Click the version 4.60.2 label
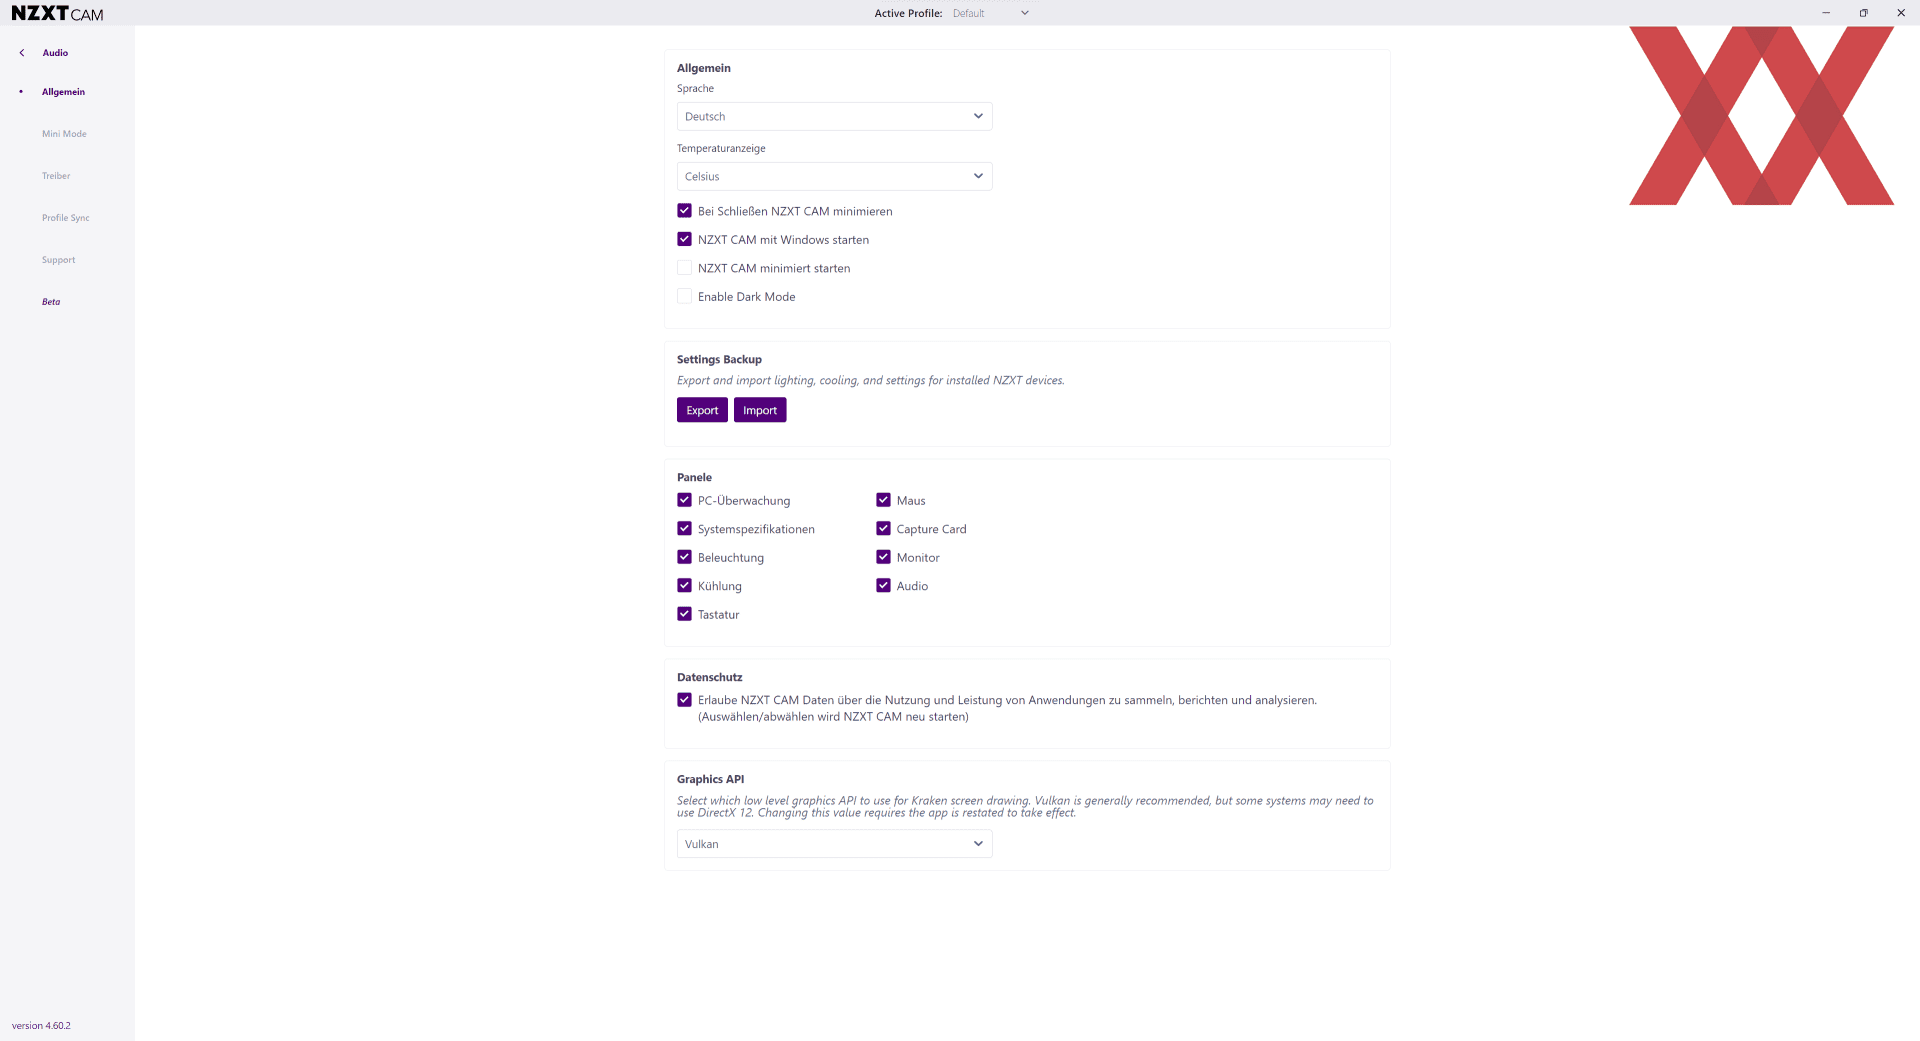This screenshot has height=1041, width=1920. (x=41, y=1026)
